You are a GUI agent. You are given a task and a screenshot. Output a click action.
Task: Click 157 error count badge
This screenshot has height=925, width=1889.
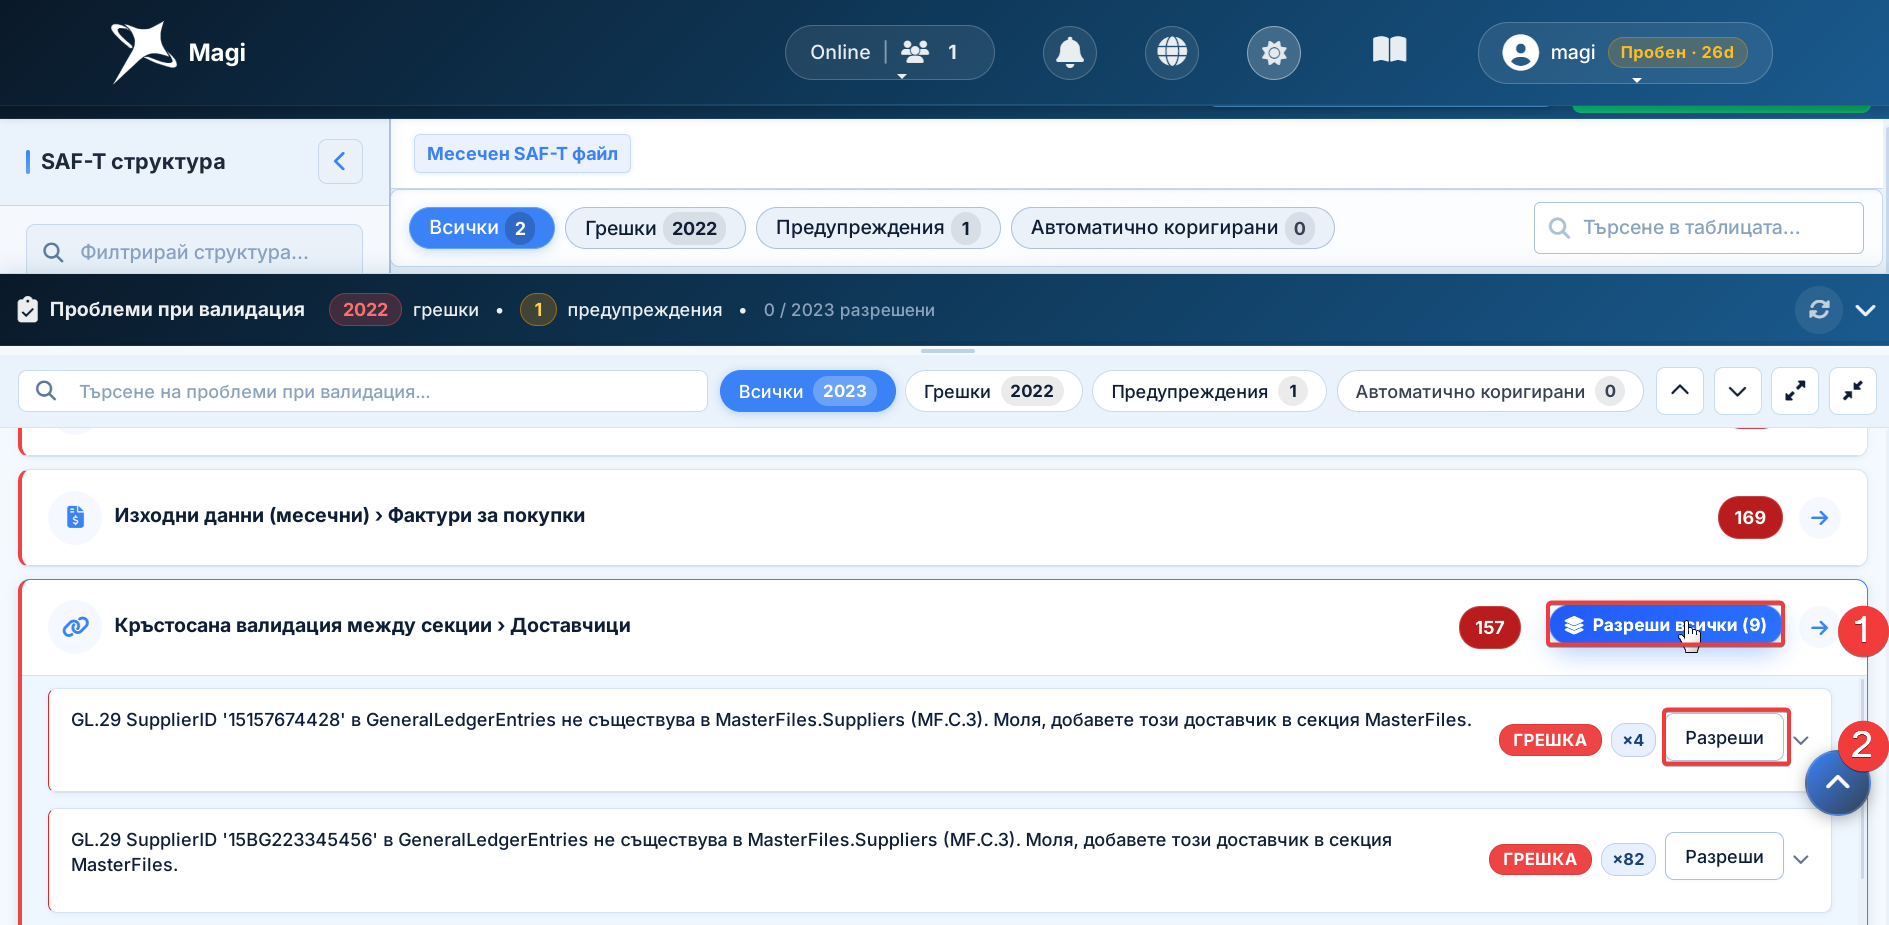[x=1490, y=627]
